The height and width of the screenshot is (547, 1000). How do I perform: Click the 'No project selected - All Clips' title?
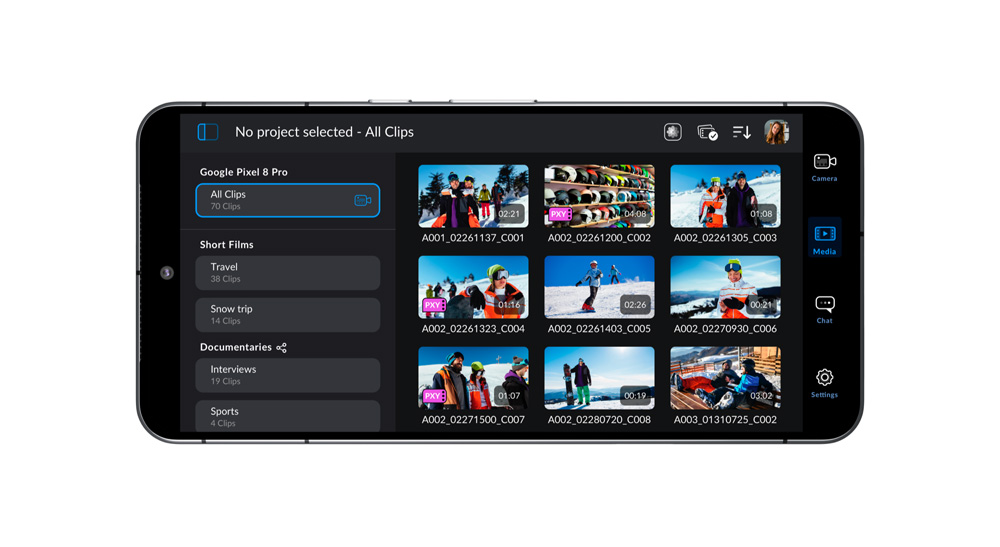324,132
